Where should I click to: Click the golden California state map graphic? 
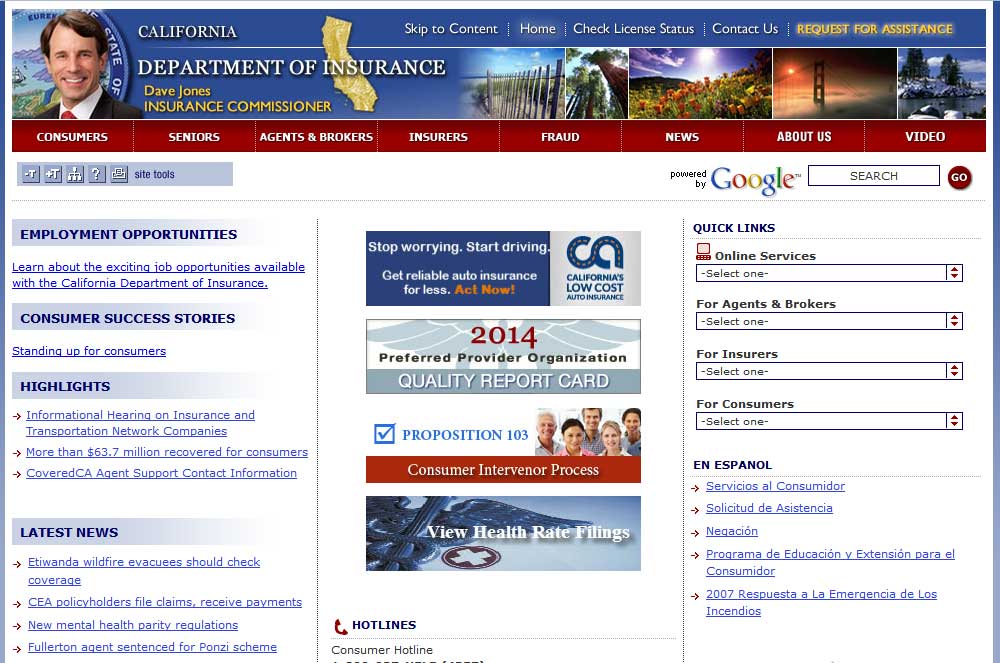pyautogui.click(x=348, y=64)
